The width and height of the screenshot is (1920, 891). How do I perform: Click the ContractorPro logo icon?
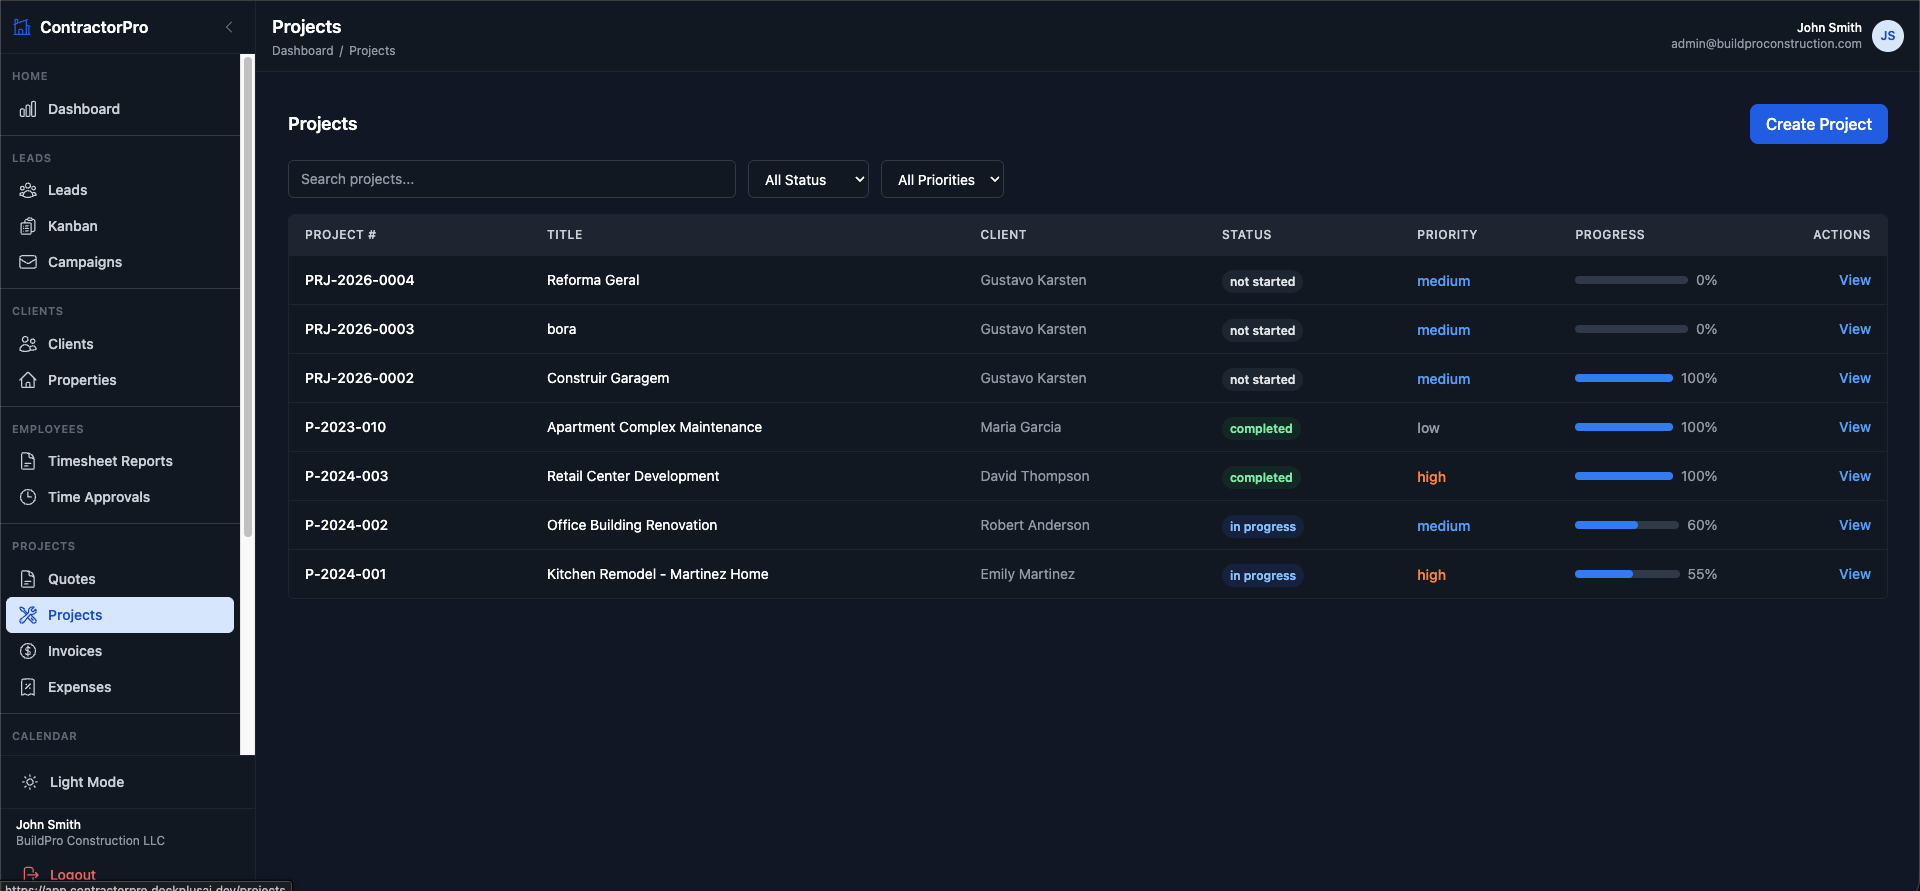[22, 27]
